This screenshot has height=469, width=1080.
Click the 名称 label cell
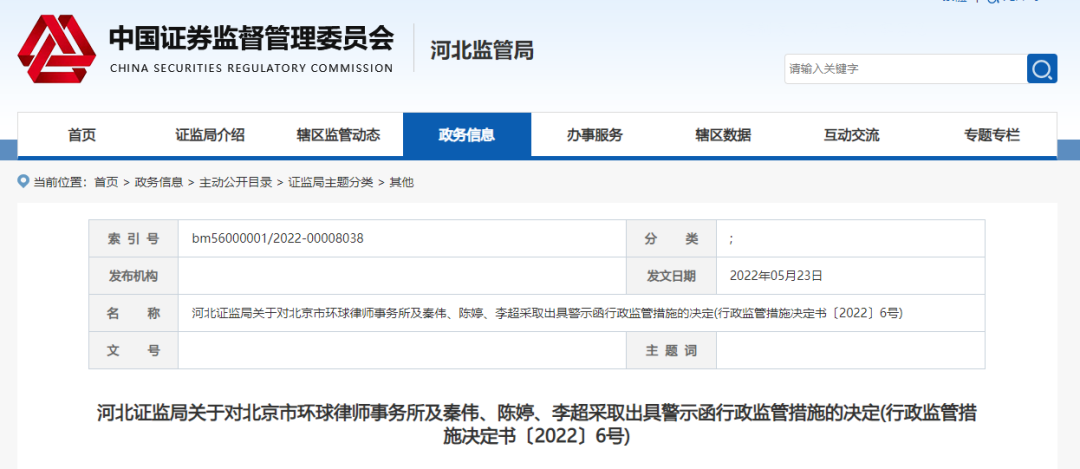click(134, 313)
